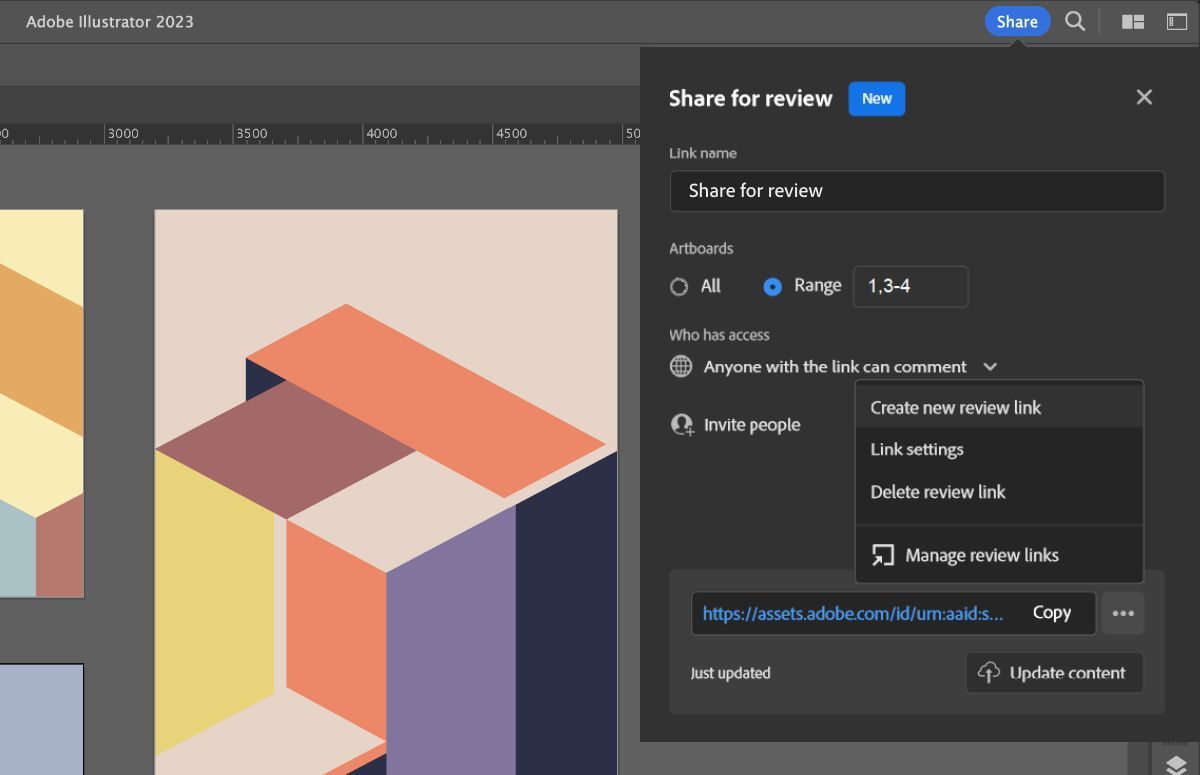Open the assets.adobe.com review link
Screen dimensions: 1200x775
(x=852, y=613)
